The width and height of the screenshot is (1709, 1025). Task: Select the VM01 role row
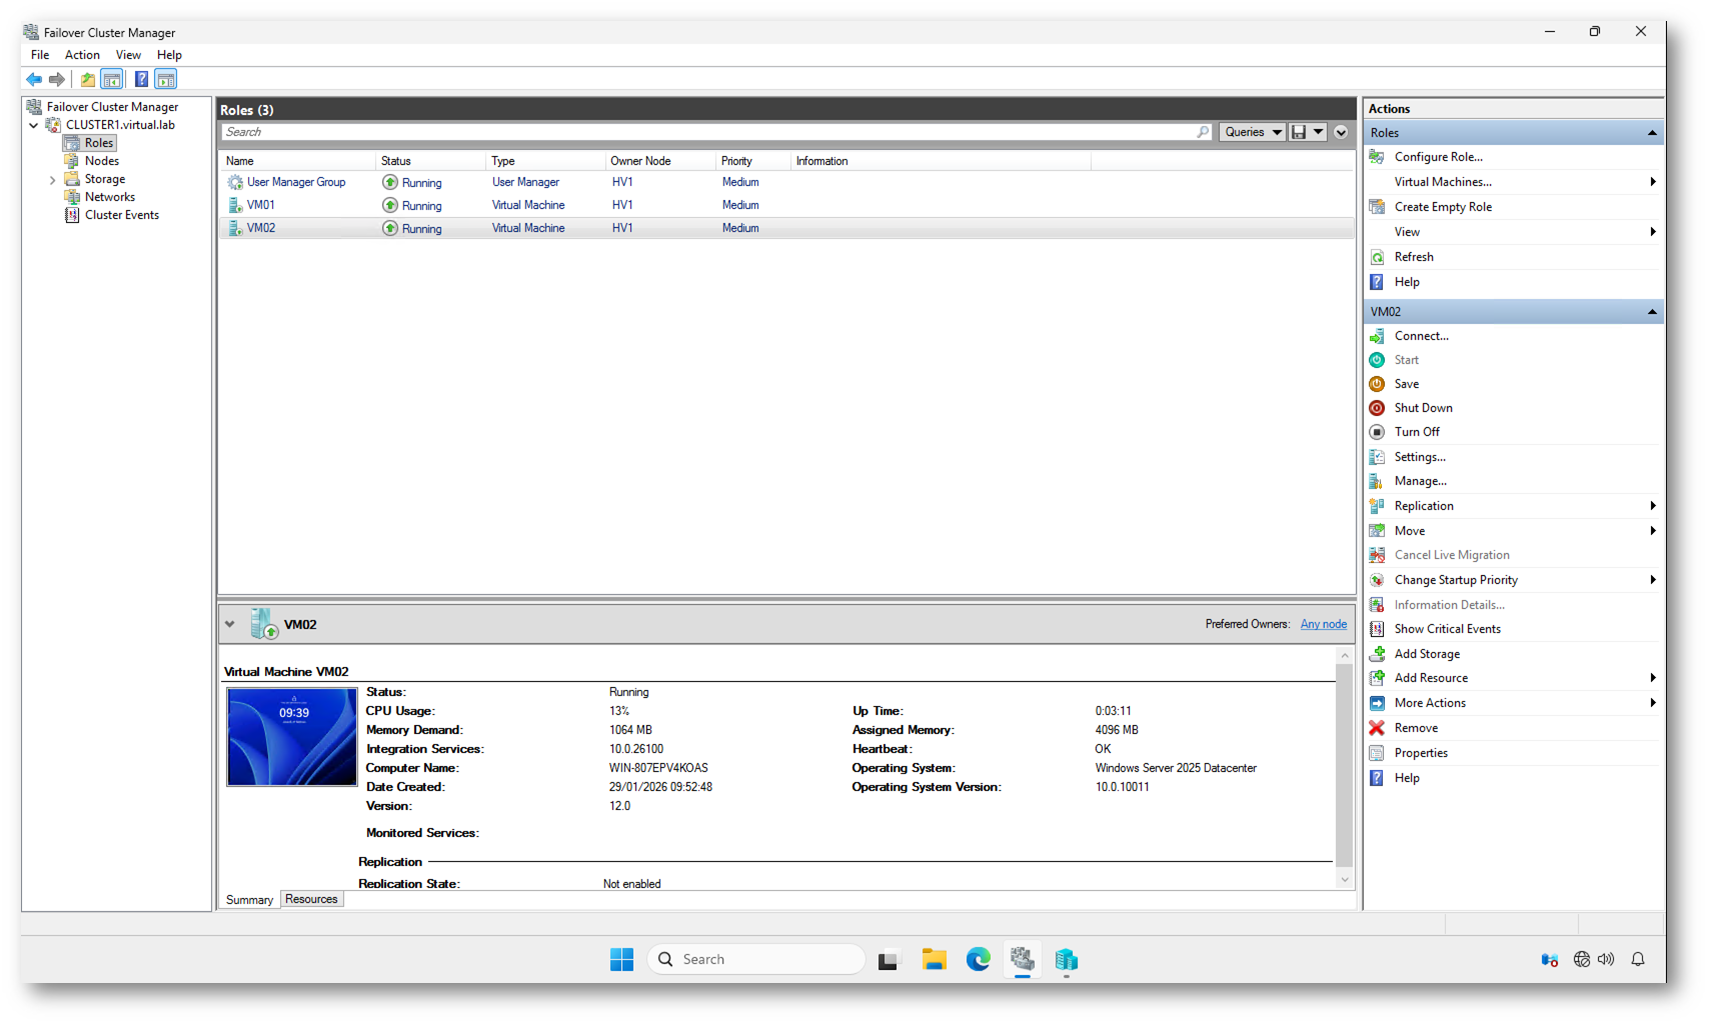point(261,205)
